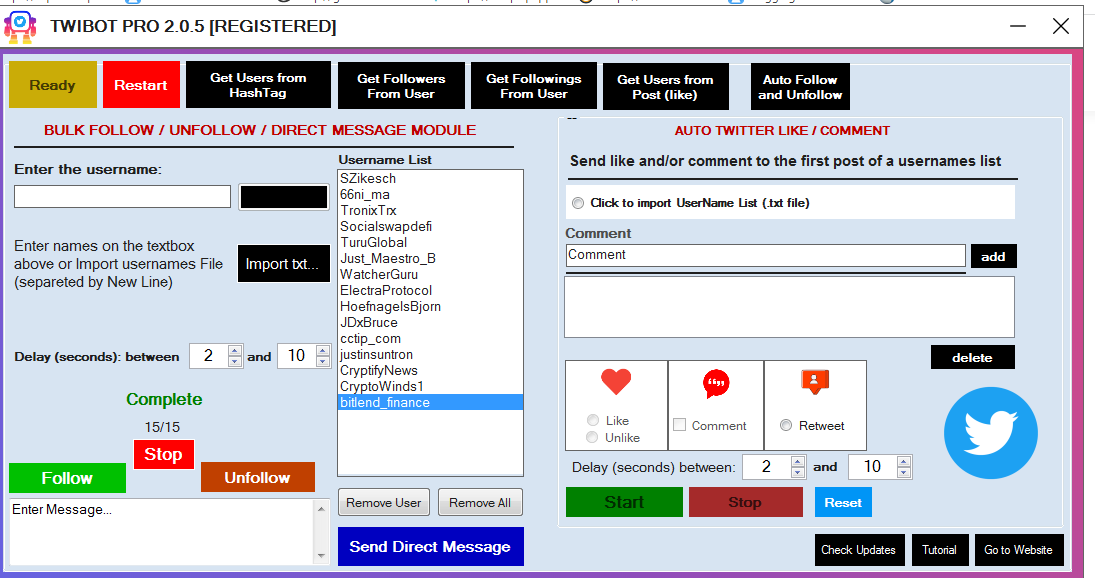Click the red Restart button
Image resolution: width=1095 pixels, height=578 pixels.
click(x=141, y=84)
